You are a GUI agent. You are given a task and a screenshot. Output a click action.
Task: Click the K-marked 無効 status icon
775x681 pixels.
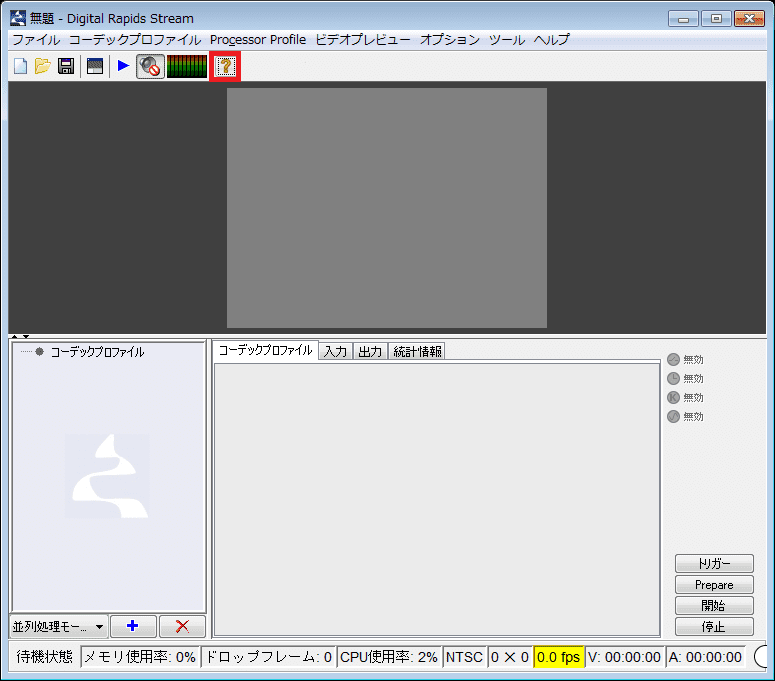coord(673,397)
